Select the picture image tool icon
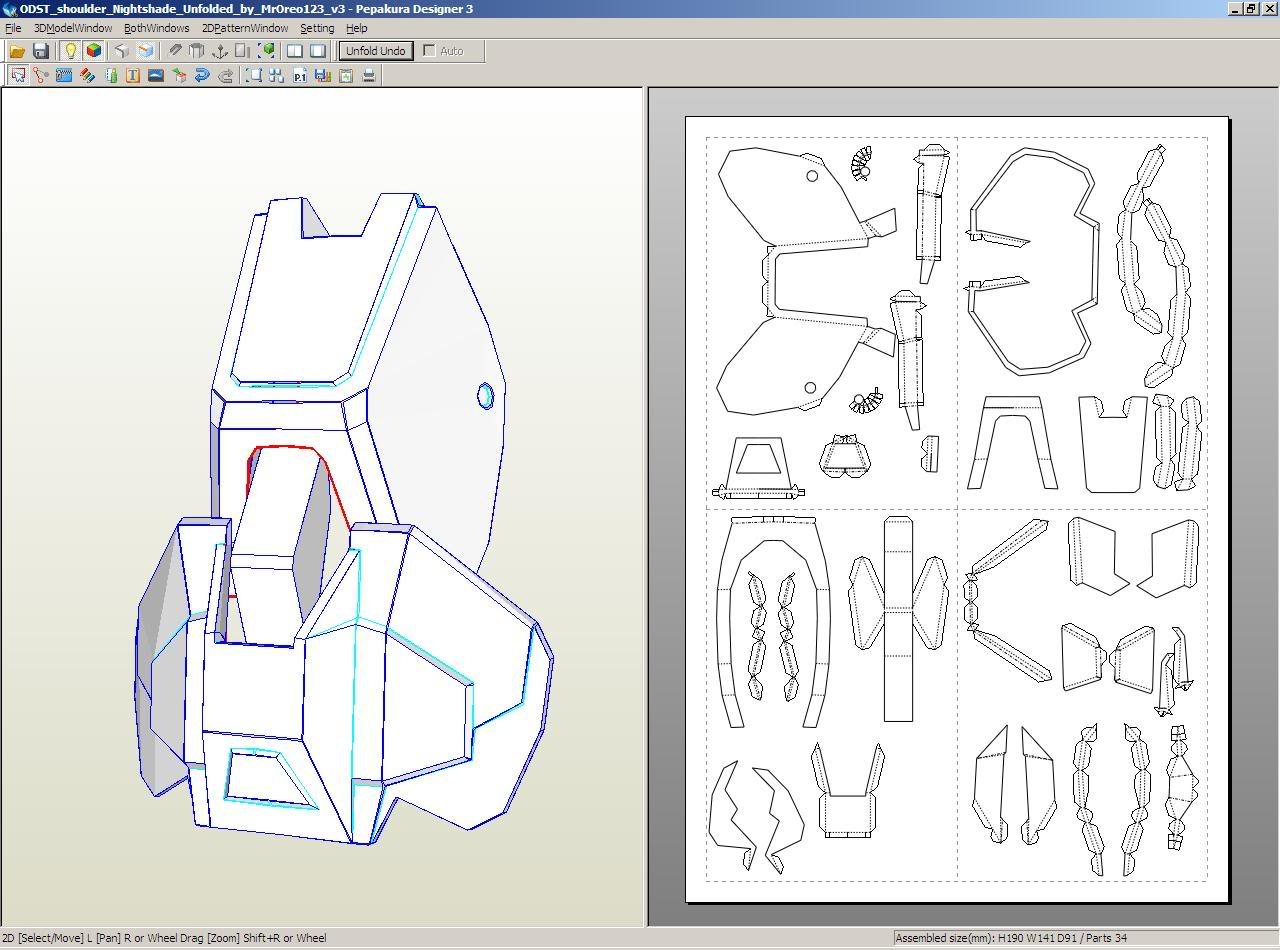This screenshot has height=950, width=1280. click(x=156, y=75)
